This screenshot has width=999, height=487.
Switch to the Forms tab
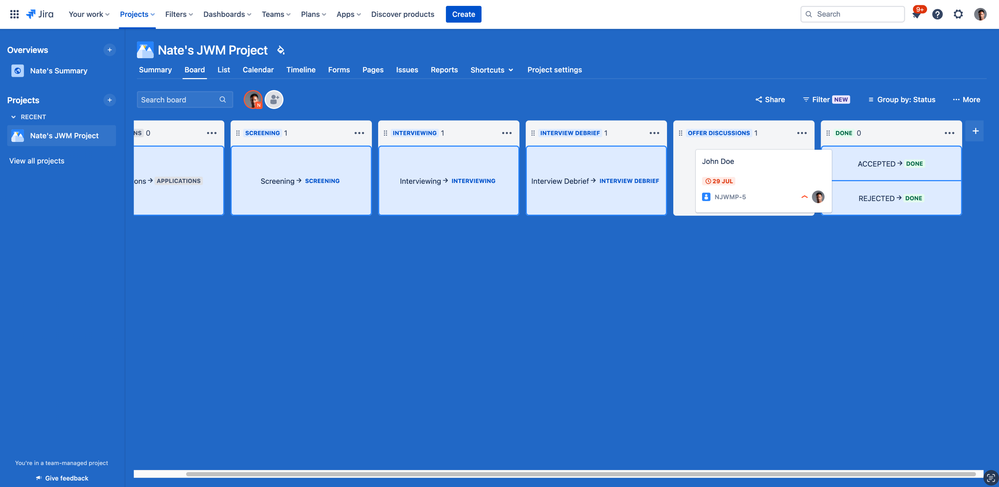pos(339,70)
